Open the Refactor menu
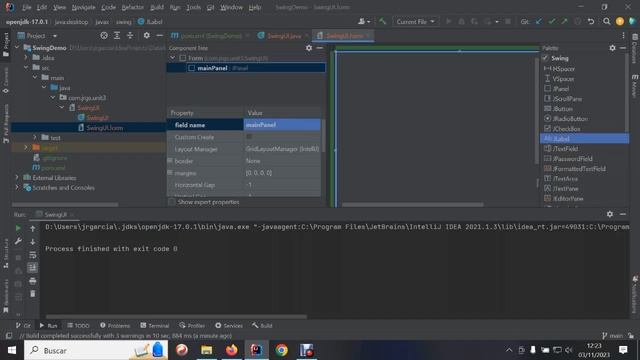Image resolution: width=640 pixels, height=360 pixels. click(133, 7)
